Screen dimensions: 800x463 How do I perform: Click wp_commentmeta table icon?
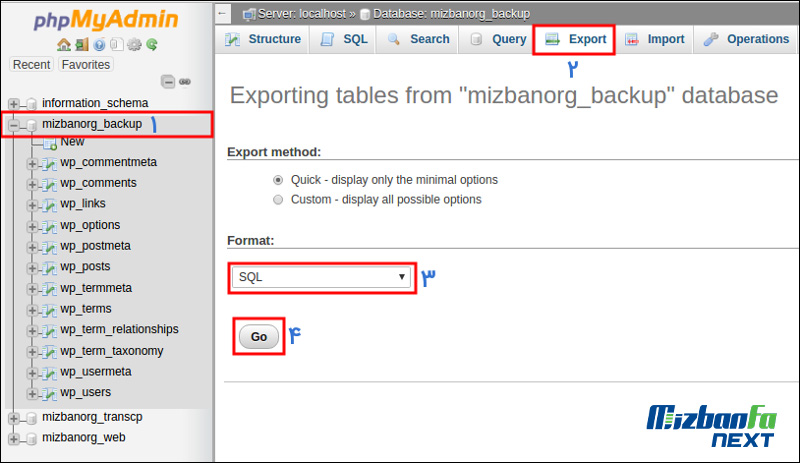(x=49, y=164)
